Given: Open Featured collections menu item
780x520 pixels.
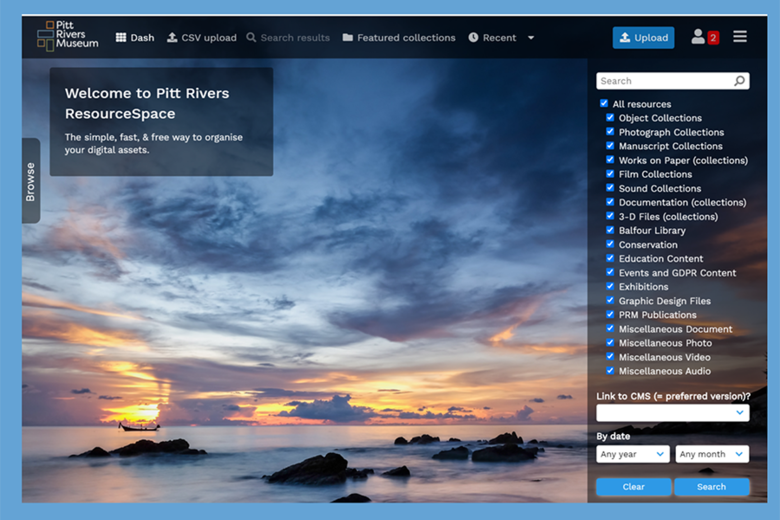Looking at the screenshot, I should (399, 37).
